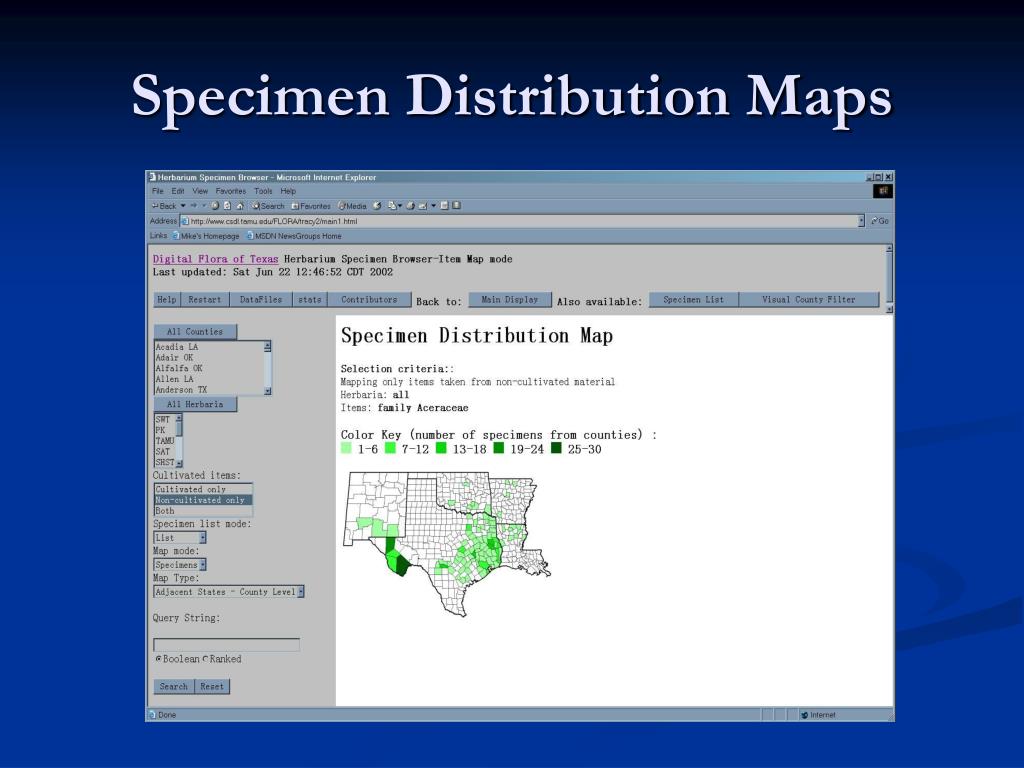Screen dimensions: 1024x768
Task: Click the Discuss toolbar icon
Action: tap(444, 206)
